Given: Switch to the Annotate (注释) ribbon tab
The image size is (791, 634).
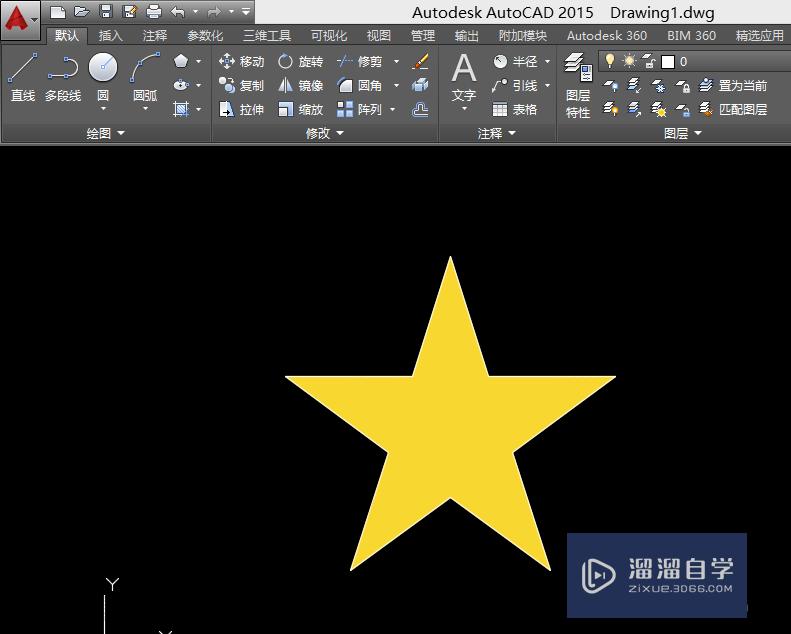Looking at the screenshot, I should coord(154,35).
